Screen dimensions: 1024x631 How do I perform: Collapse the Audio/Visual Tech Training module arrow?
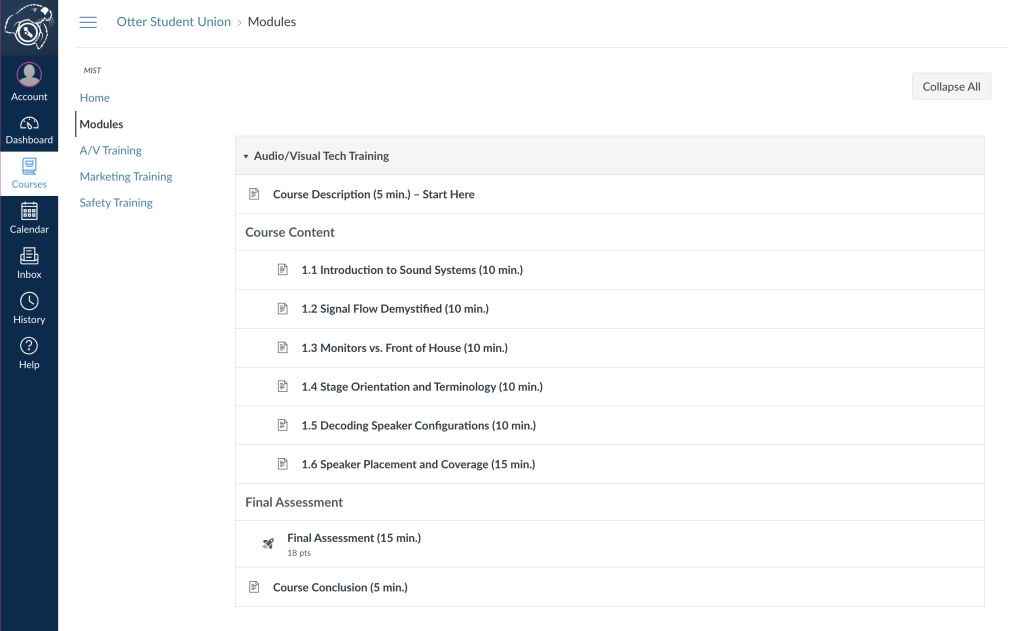pos(246,156)
